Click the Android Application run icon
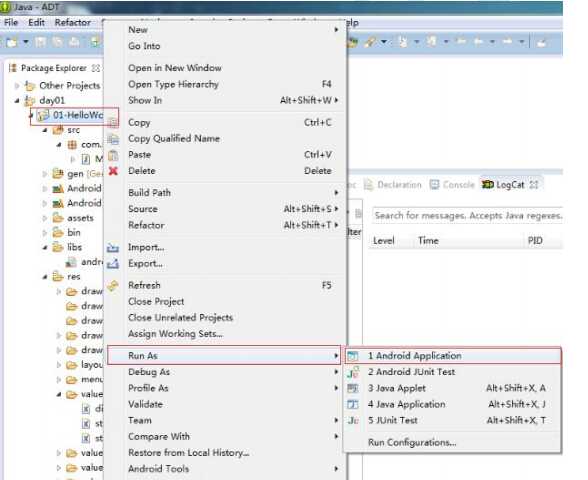Screen dimensions: 588x480 [353, 356]
